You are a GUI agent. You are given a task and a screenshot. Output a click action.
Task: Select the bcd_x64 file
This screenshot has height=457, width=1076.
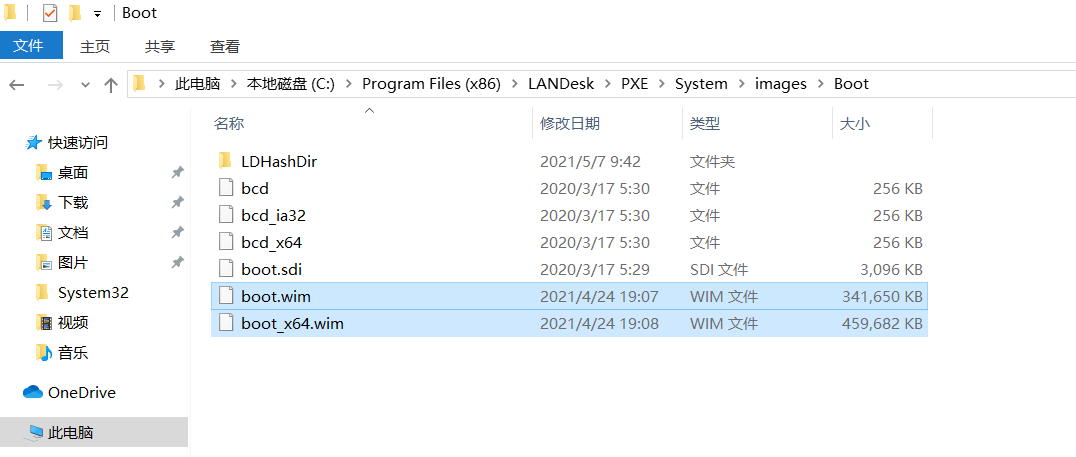(271, 242)
